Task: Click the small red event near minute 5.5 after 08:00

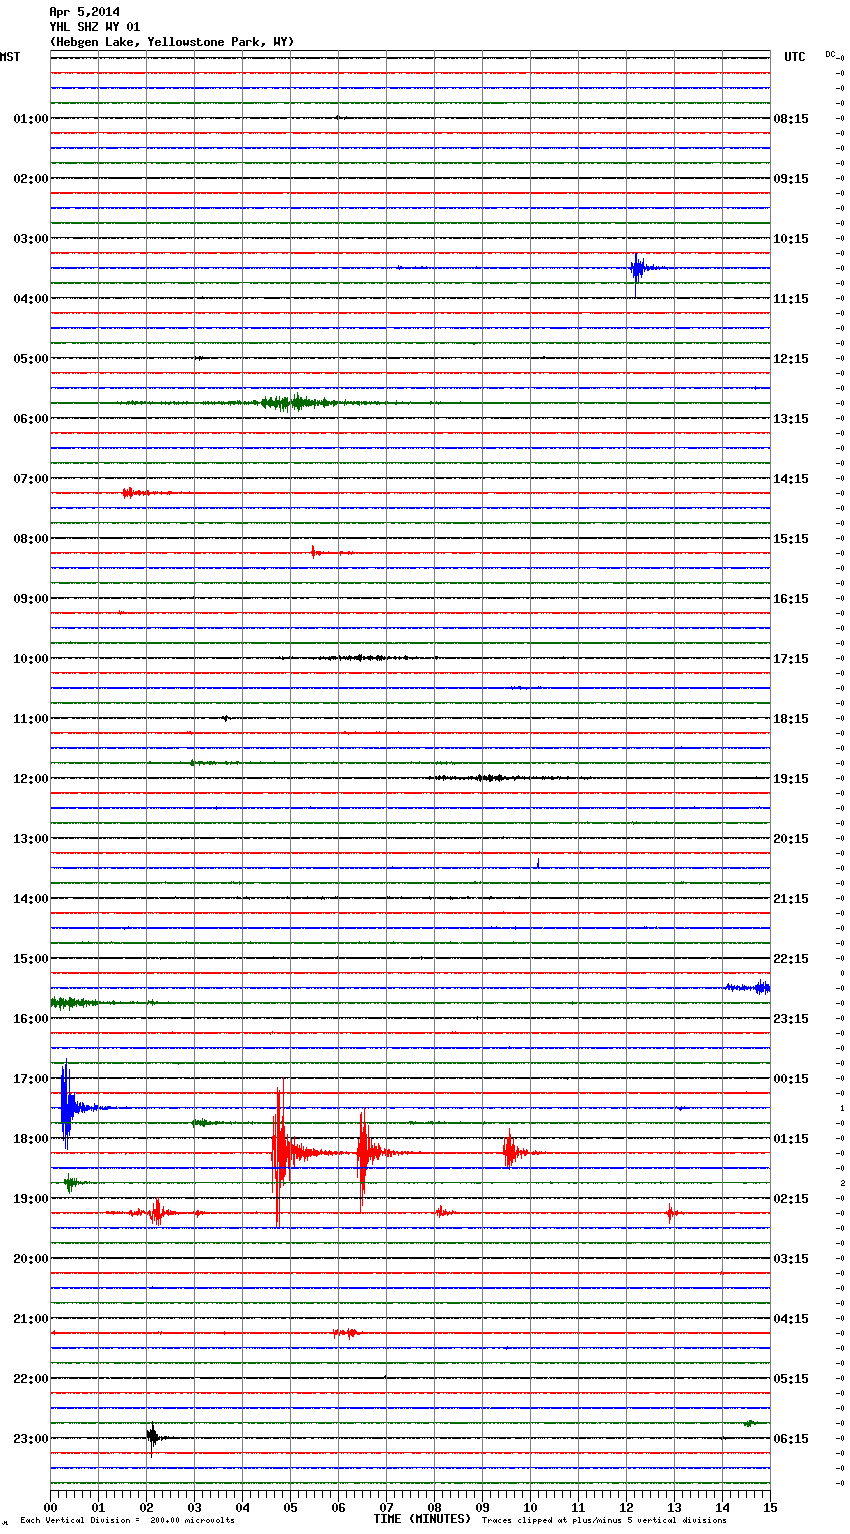Action: tap(318, 552)
